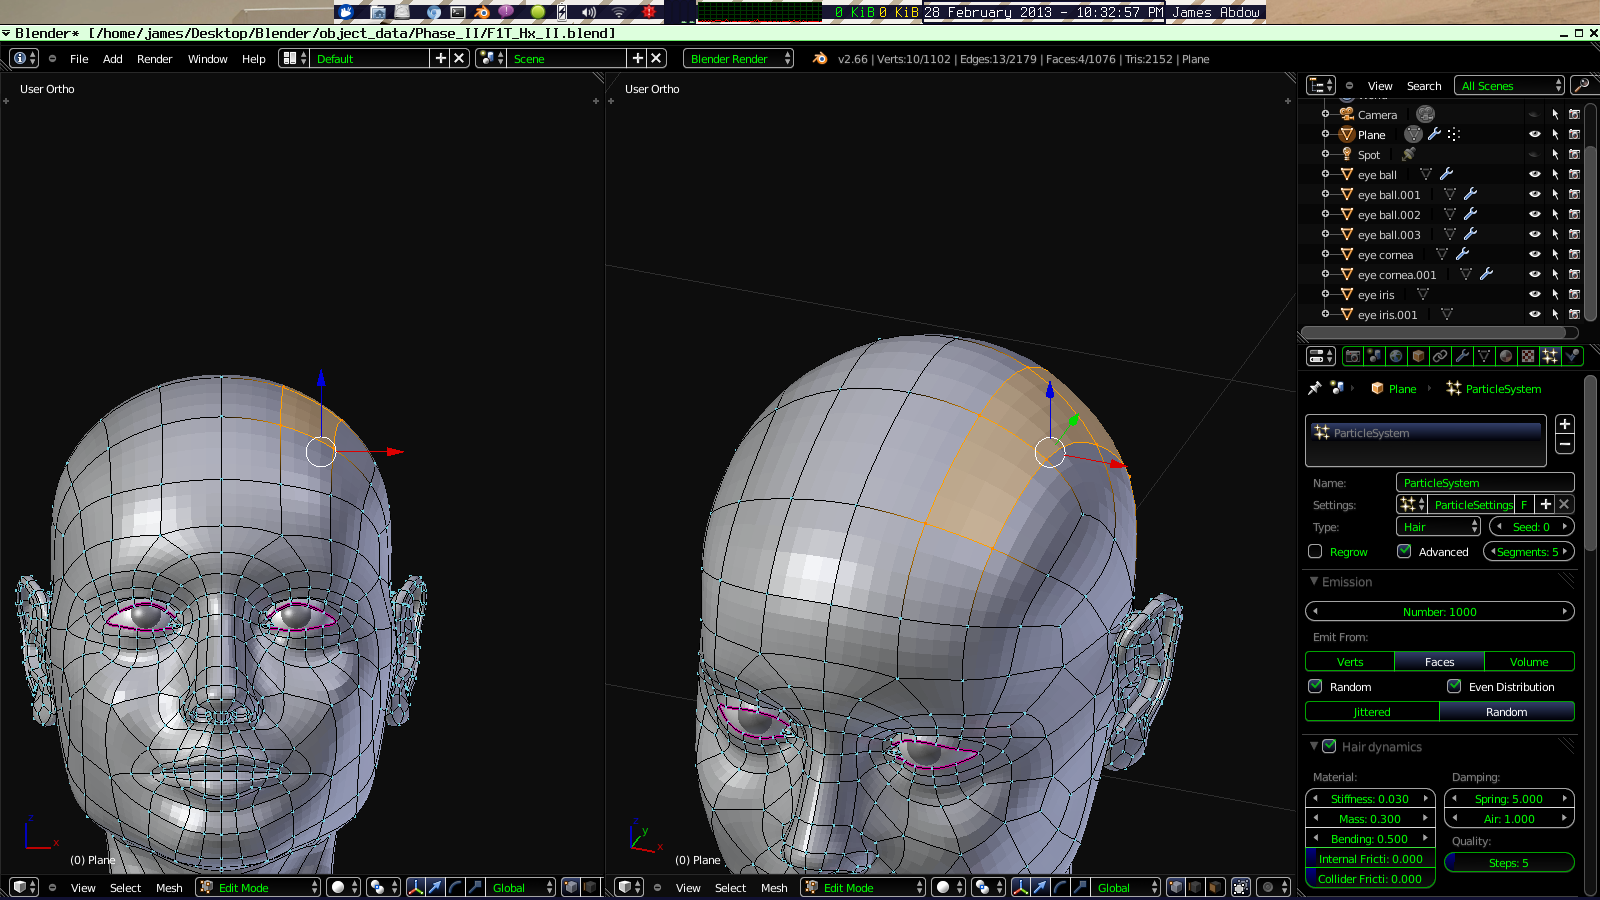Open the Object Constraints chain-link tab

click(1440, 356)
